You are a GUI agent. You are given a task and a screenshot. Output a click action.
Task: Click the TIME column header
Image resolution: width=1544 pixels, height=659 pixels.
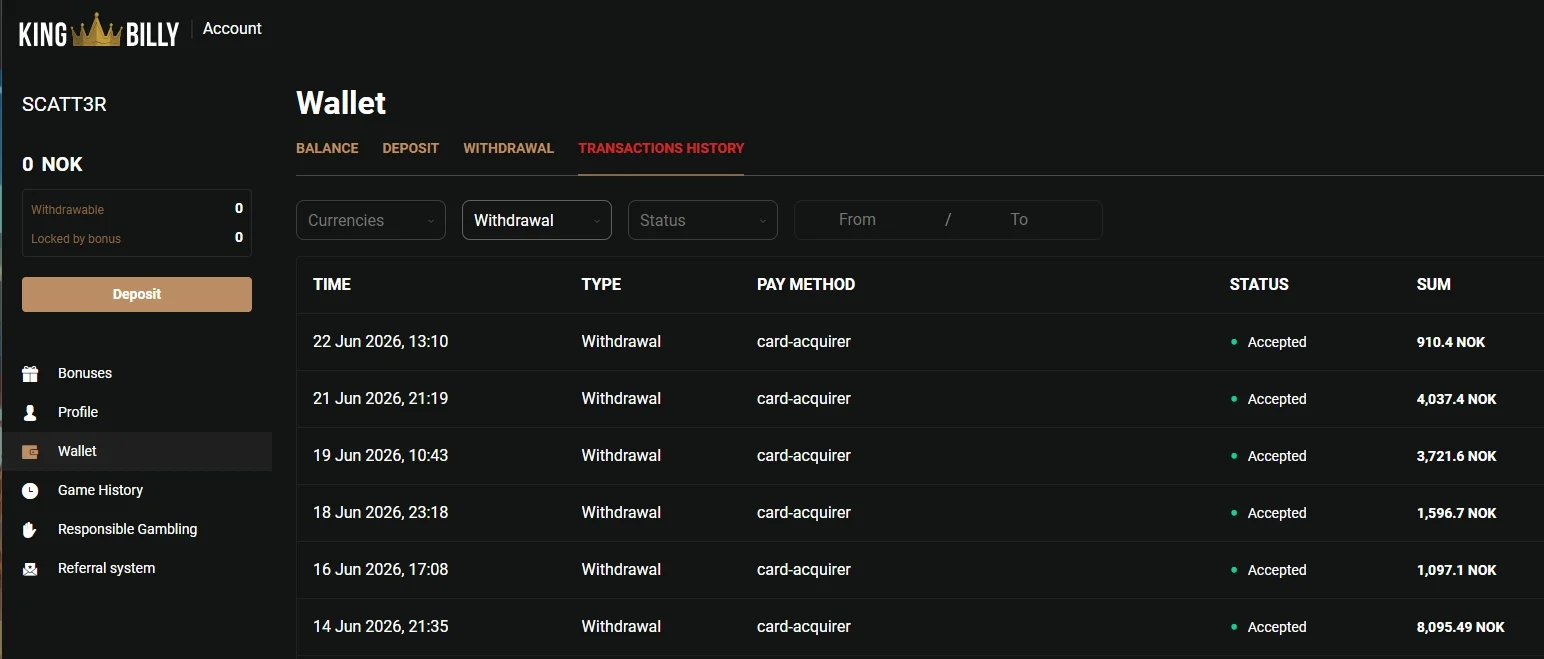pyautogui.click(x=332, y=284)
